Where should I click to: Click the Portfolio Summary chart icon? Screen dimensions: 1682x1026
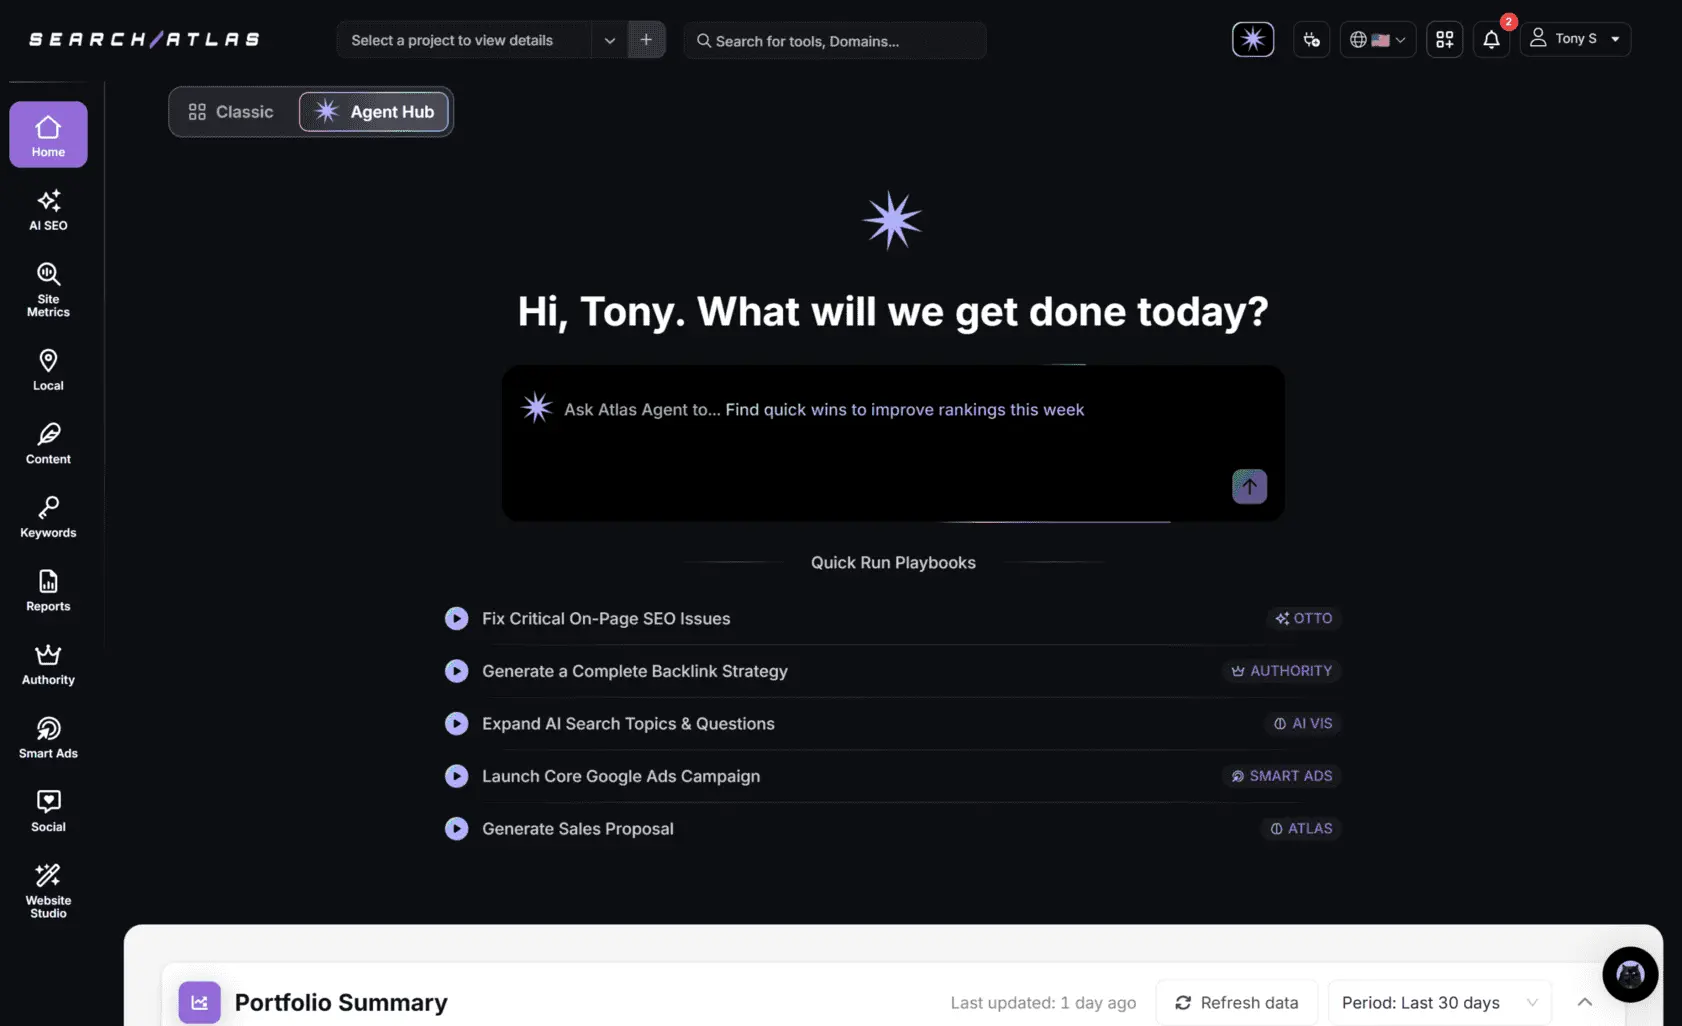coord(199,1002)
